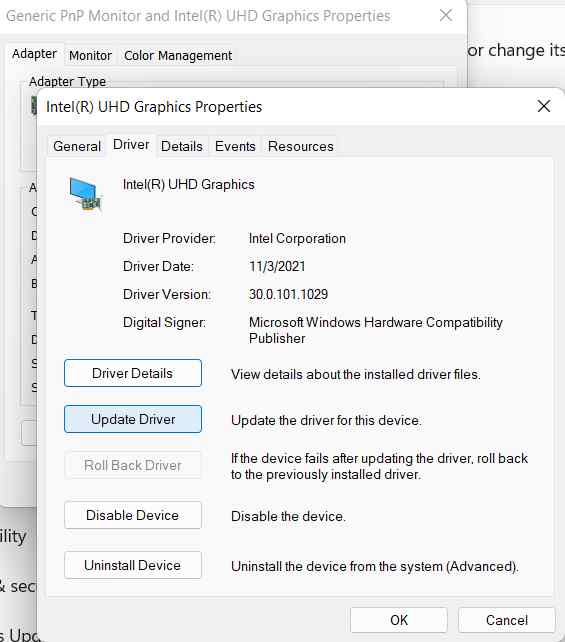The height and width of the screenshot is (642, 565).
Task: Go to the Events tab
Action: pyautogui.click(x=235, y=146)
